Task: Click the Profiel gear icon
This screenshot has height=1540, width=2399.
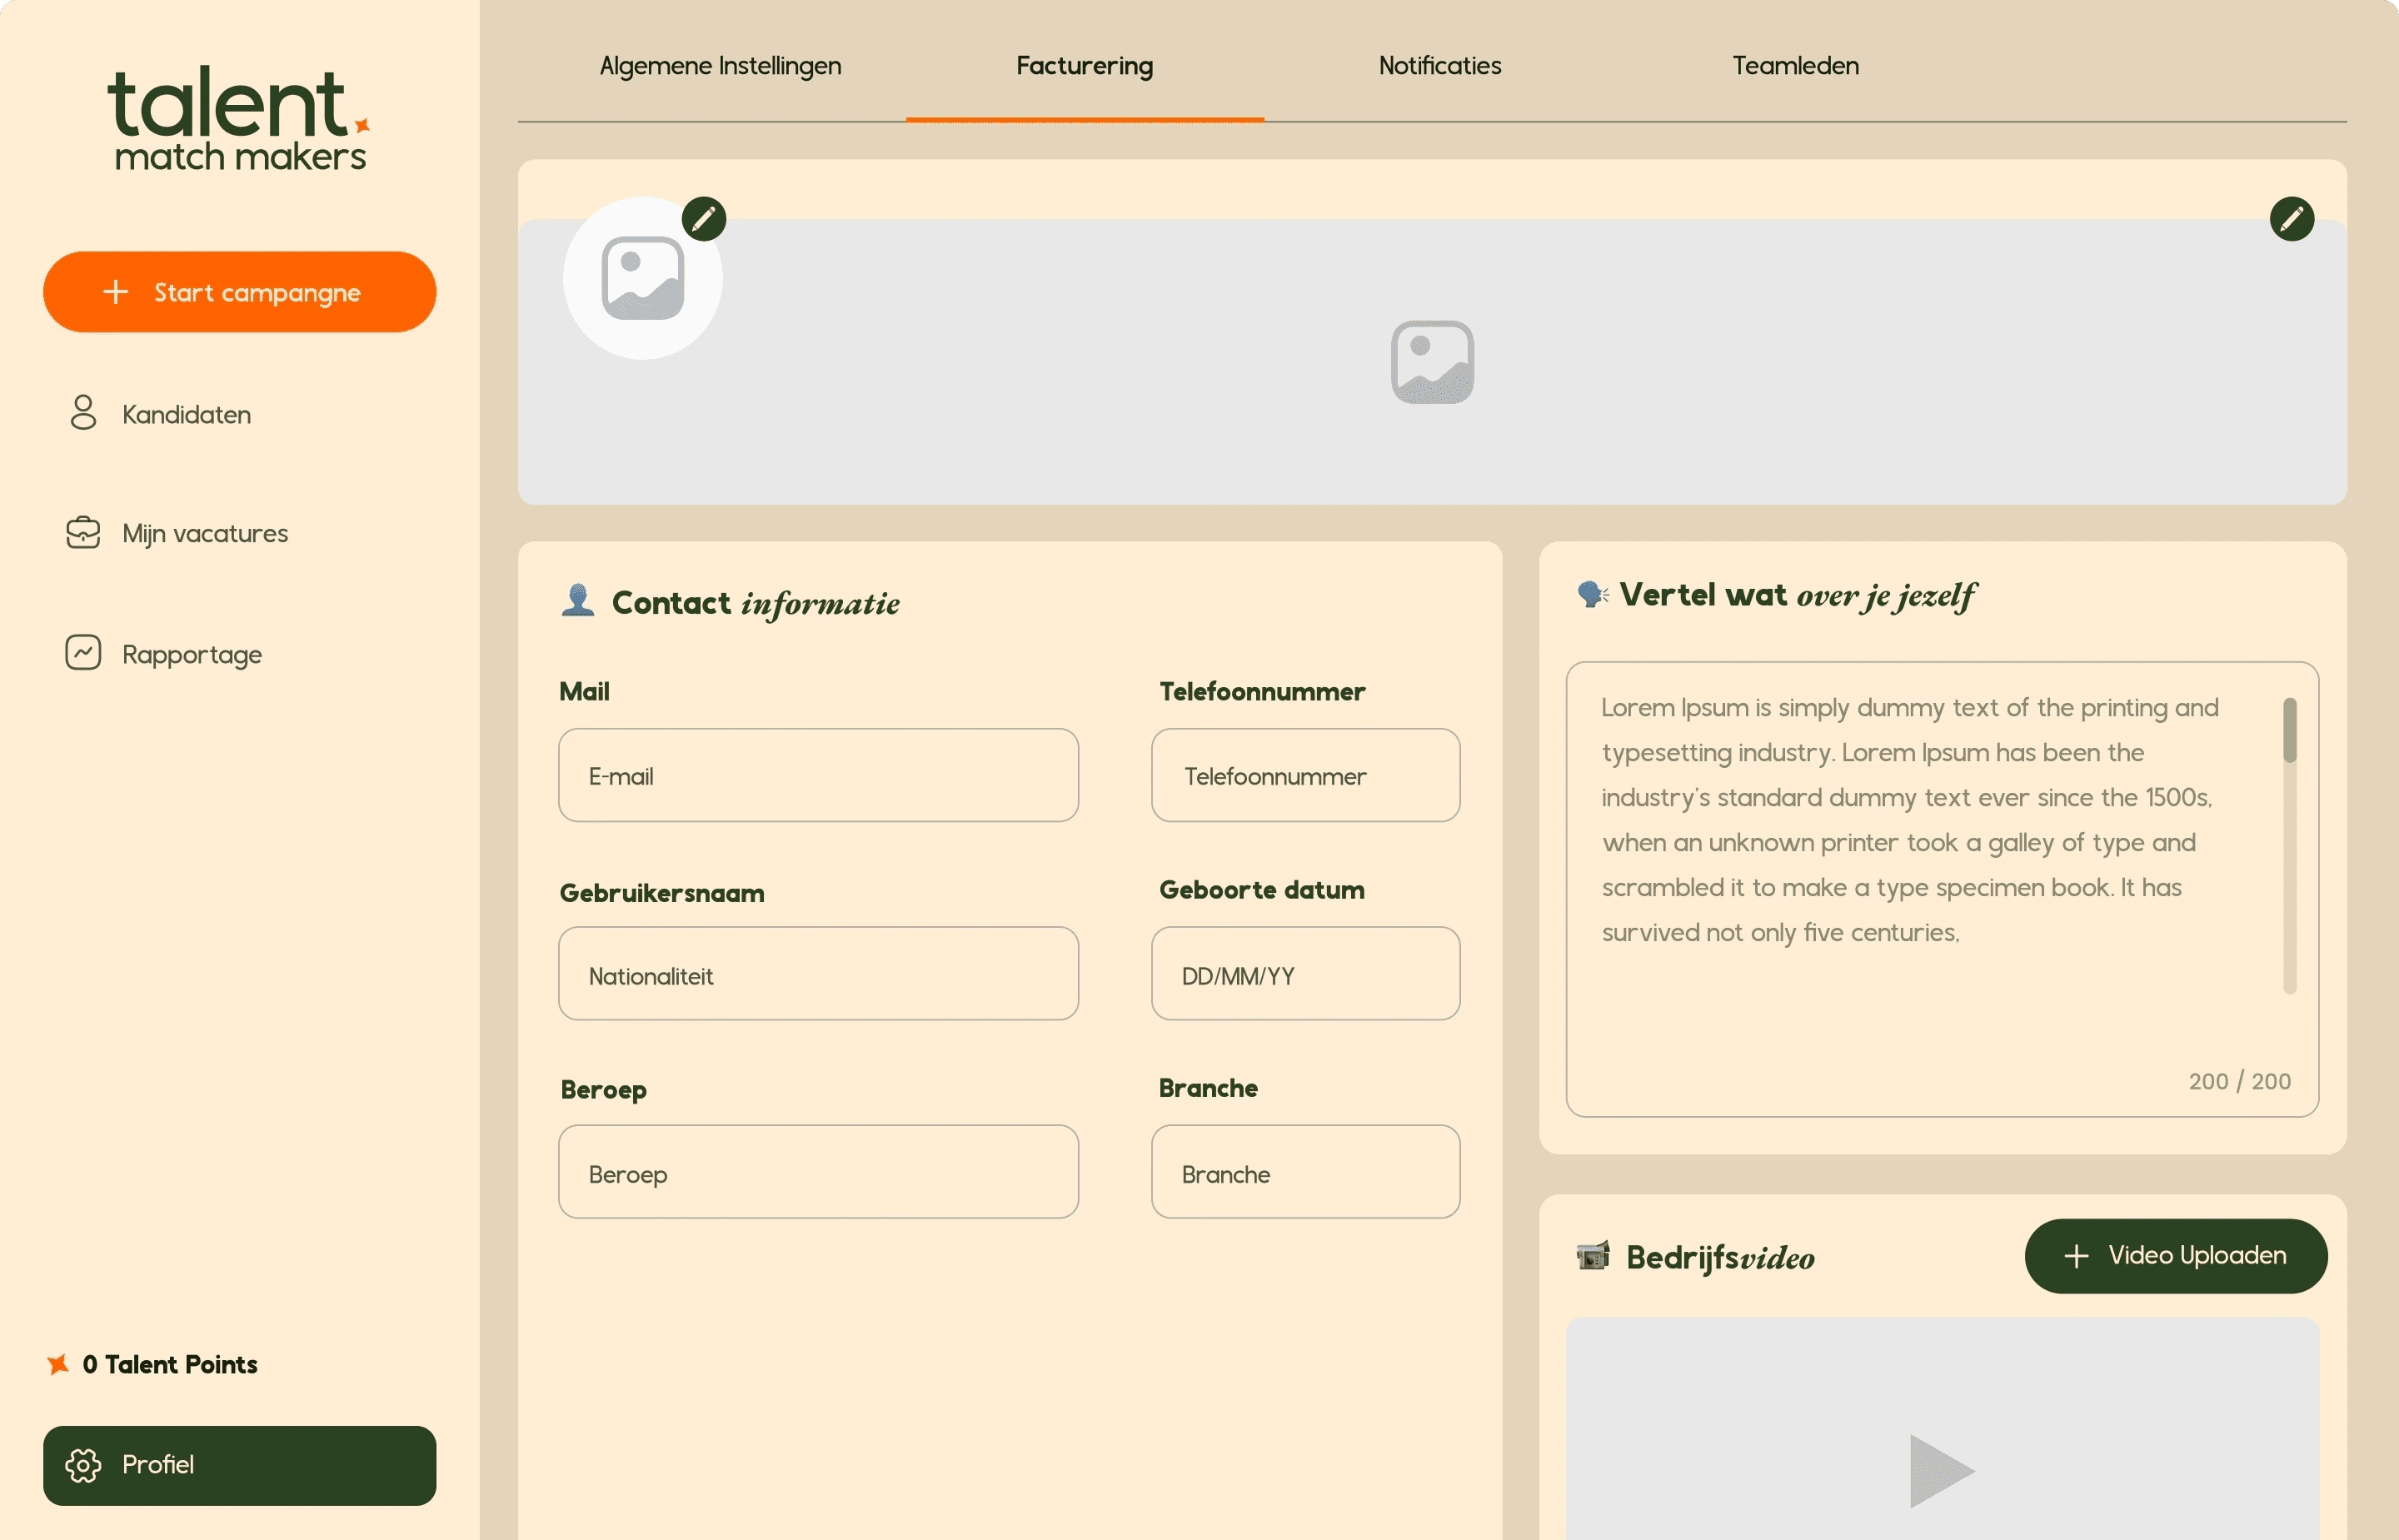Action: pos(83,1464)
